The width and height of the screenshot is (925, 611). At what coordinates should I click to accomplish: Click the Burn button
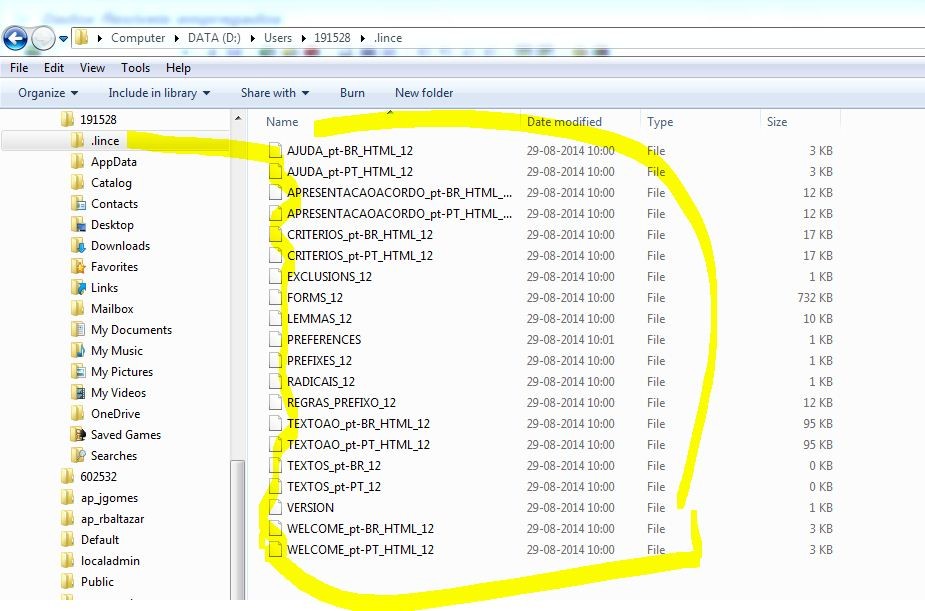[352, 93]
